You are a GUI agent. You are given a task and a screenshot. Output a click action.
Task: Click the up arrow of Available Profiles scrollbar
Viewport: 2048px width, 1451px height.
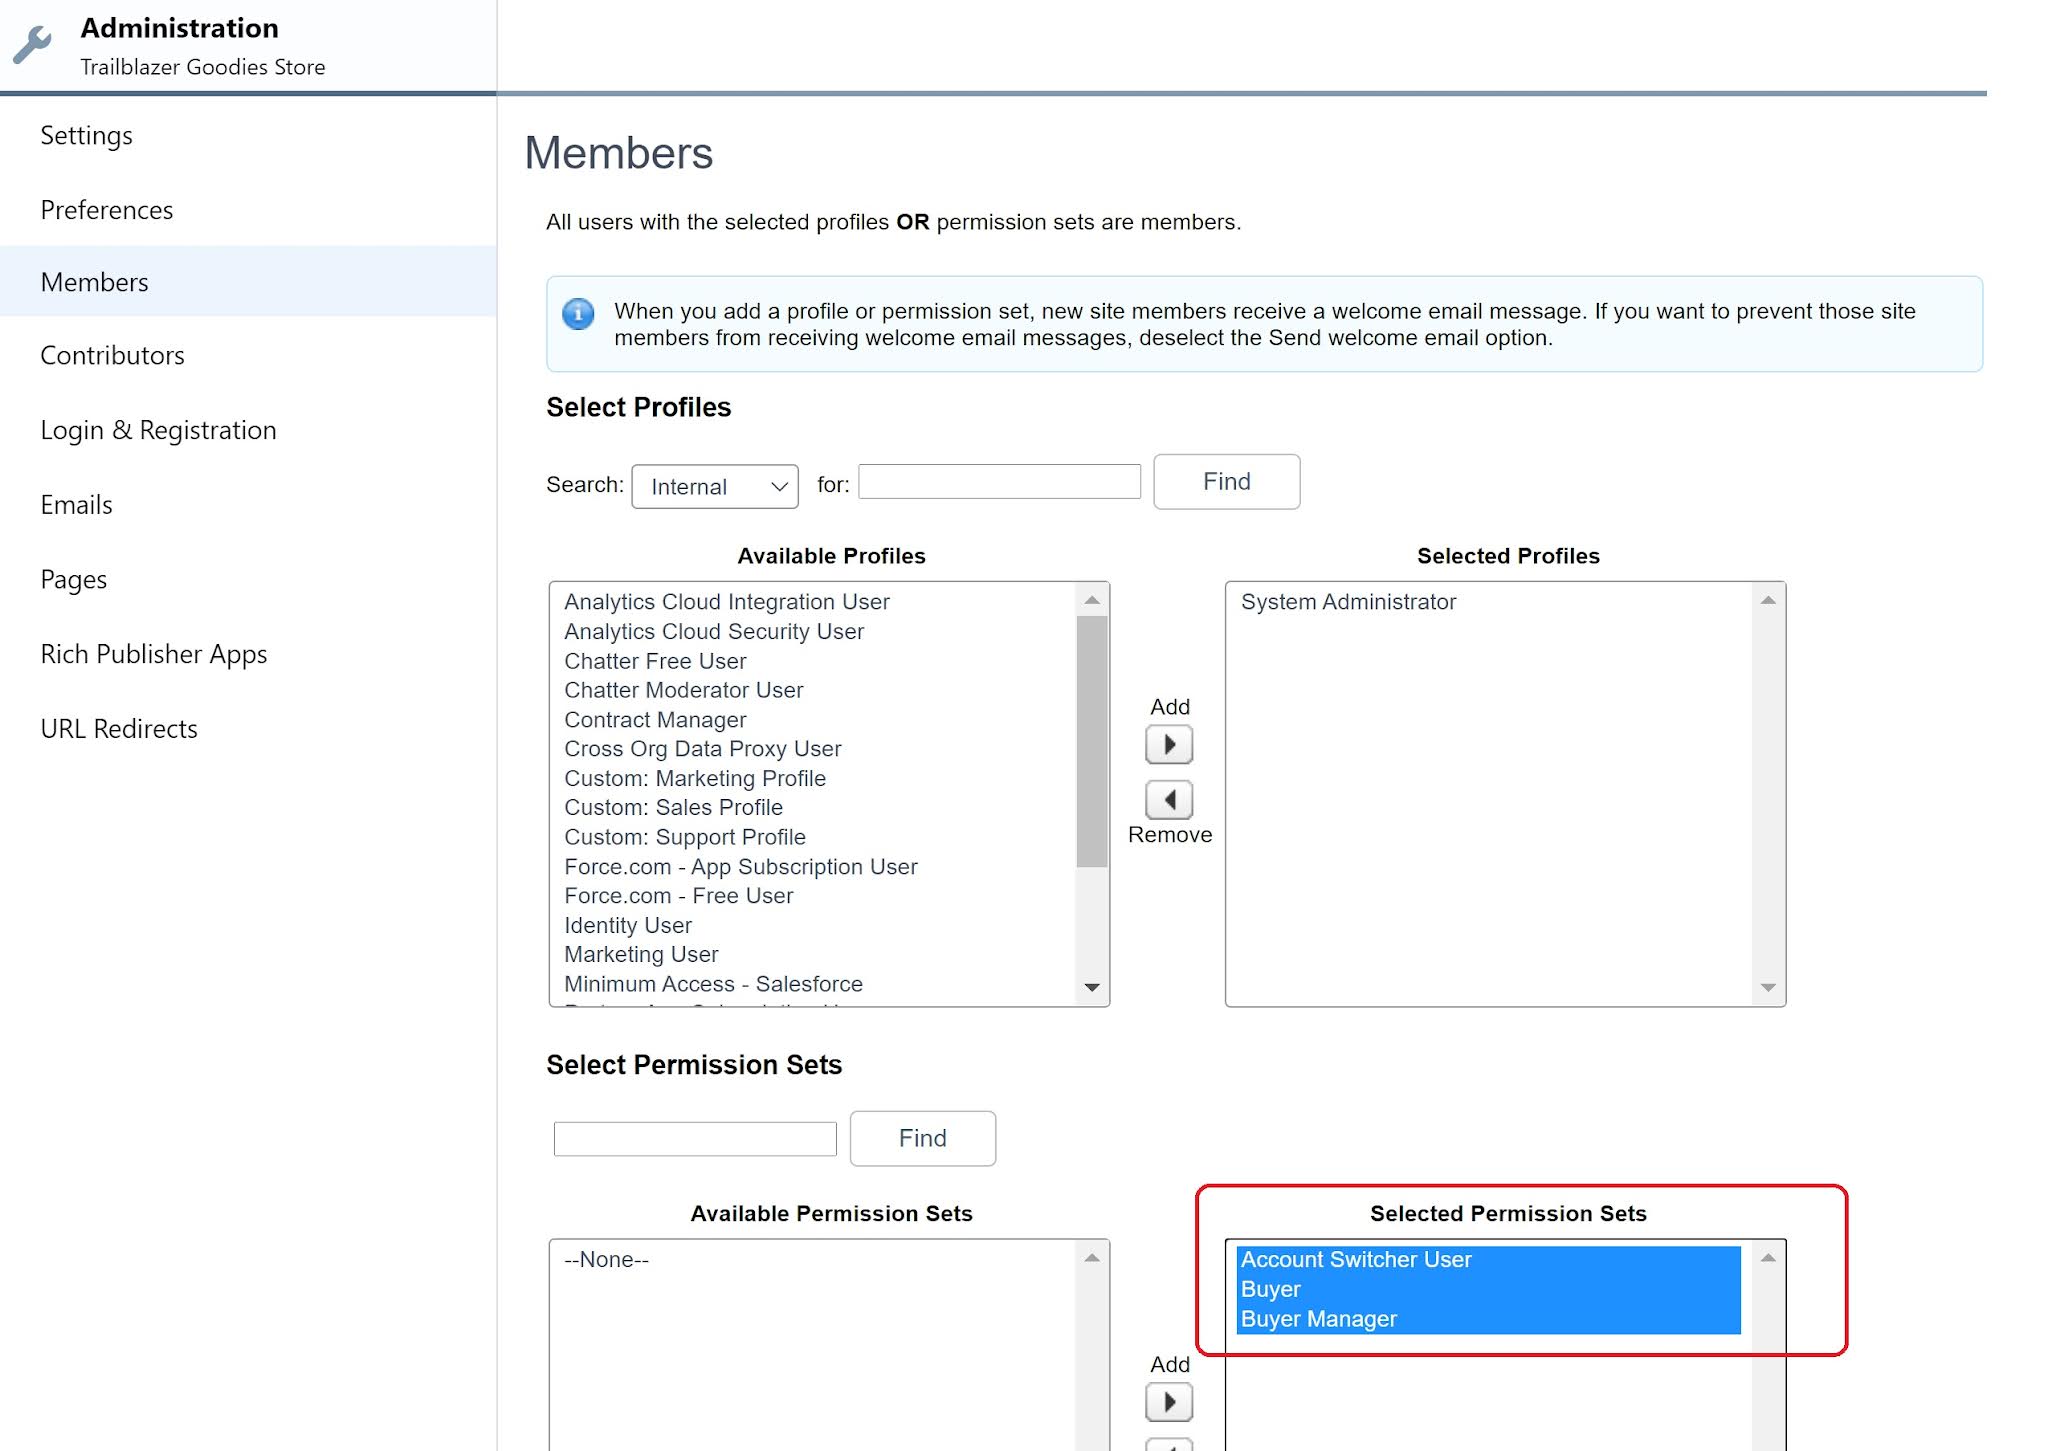(x=1092, y=600)
